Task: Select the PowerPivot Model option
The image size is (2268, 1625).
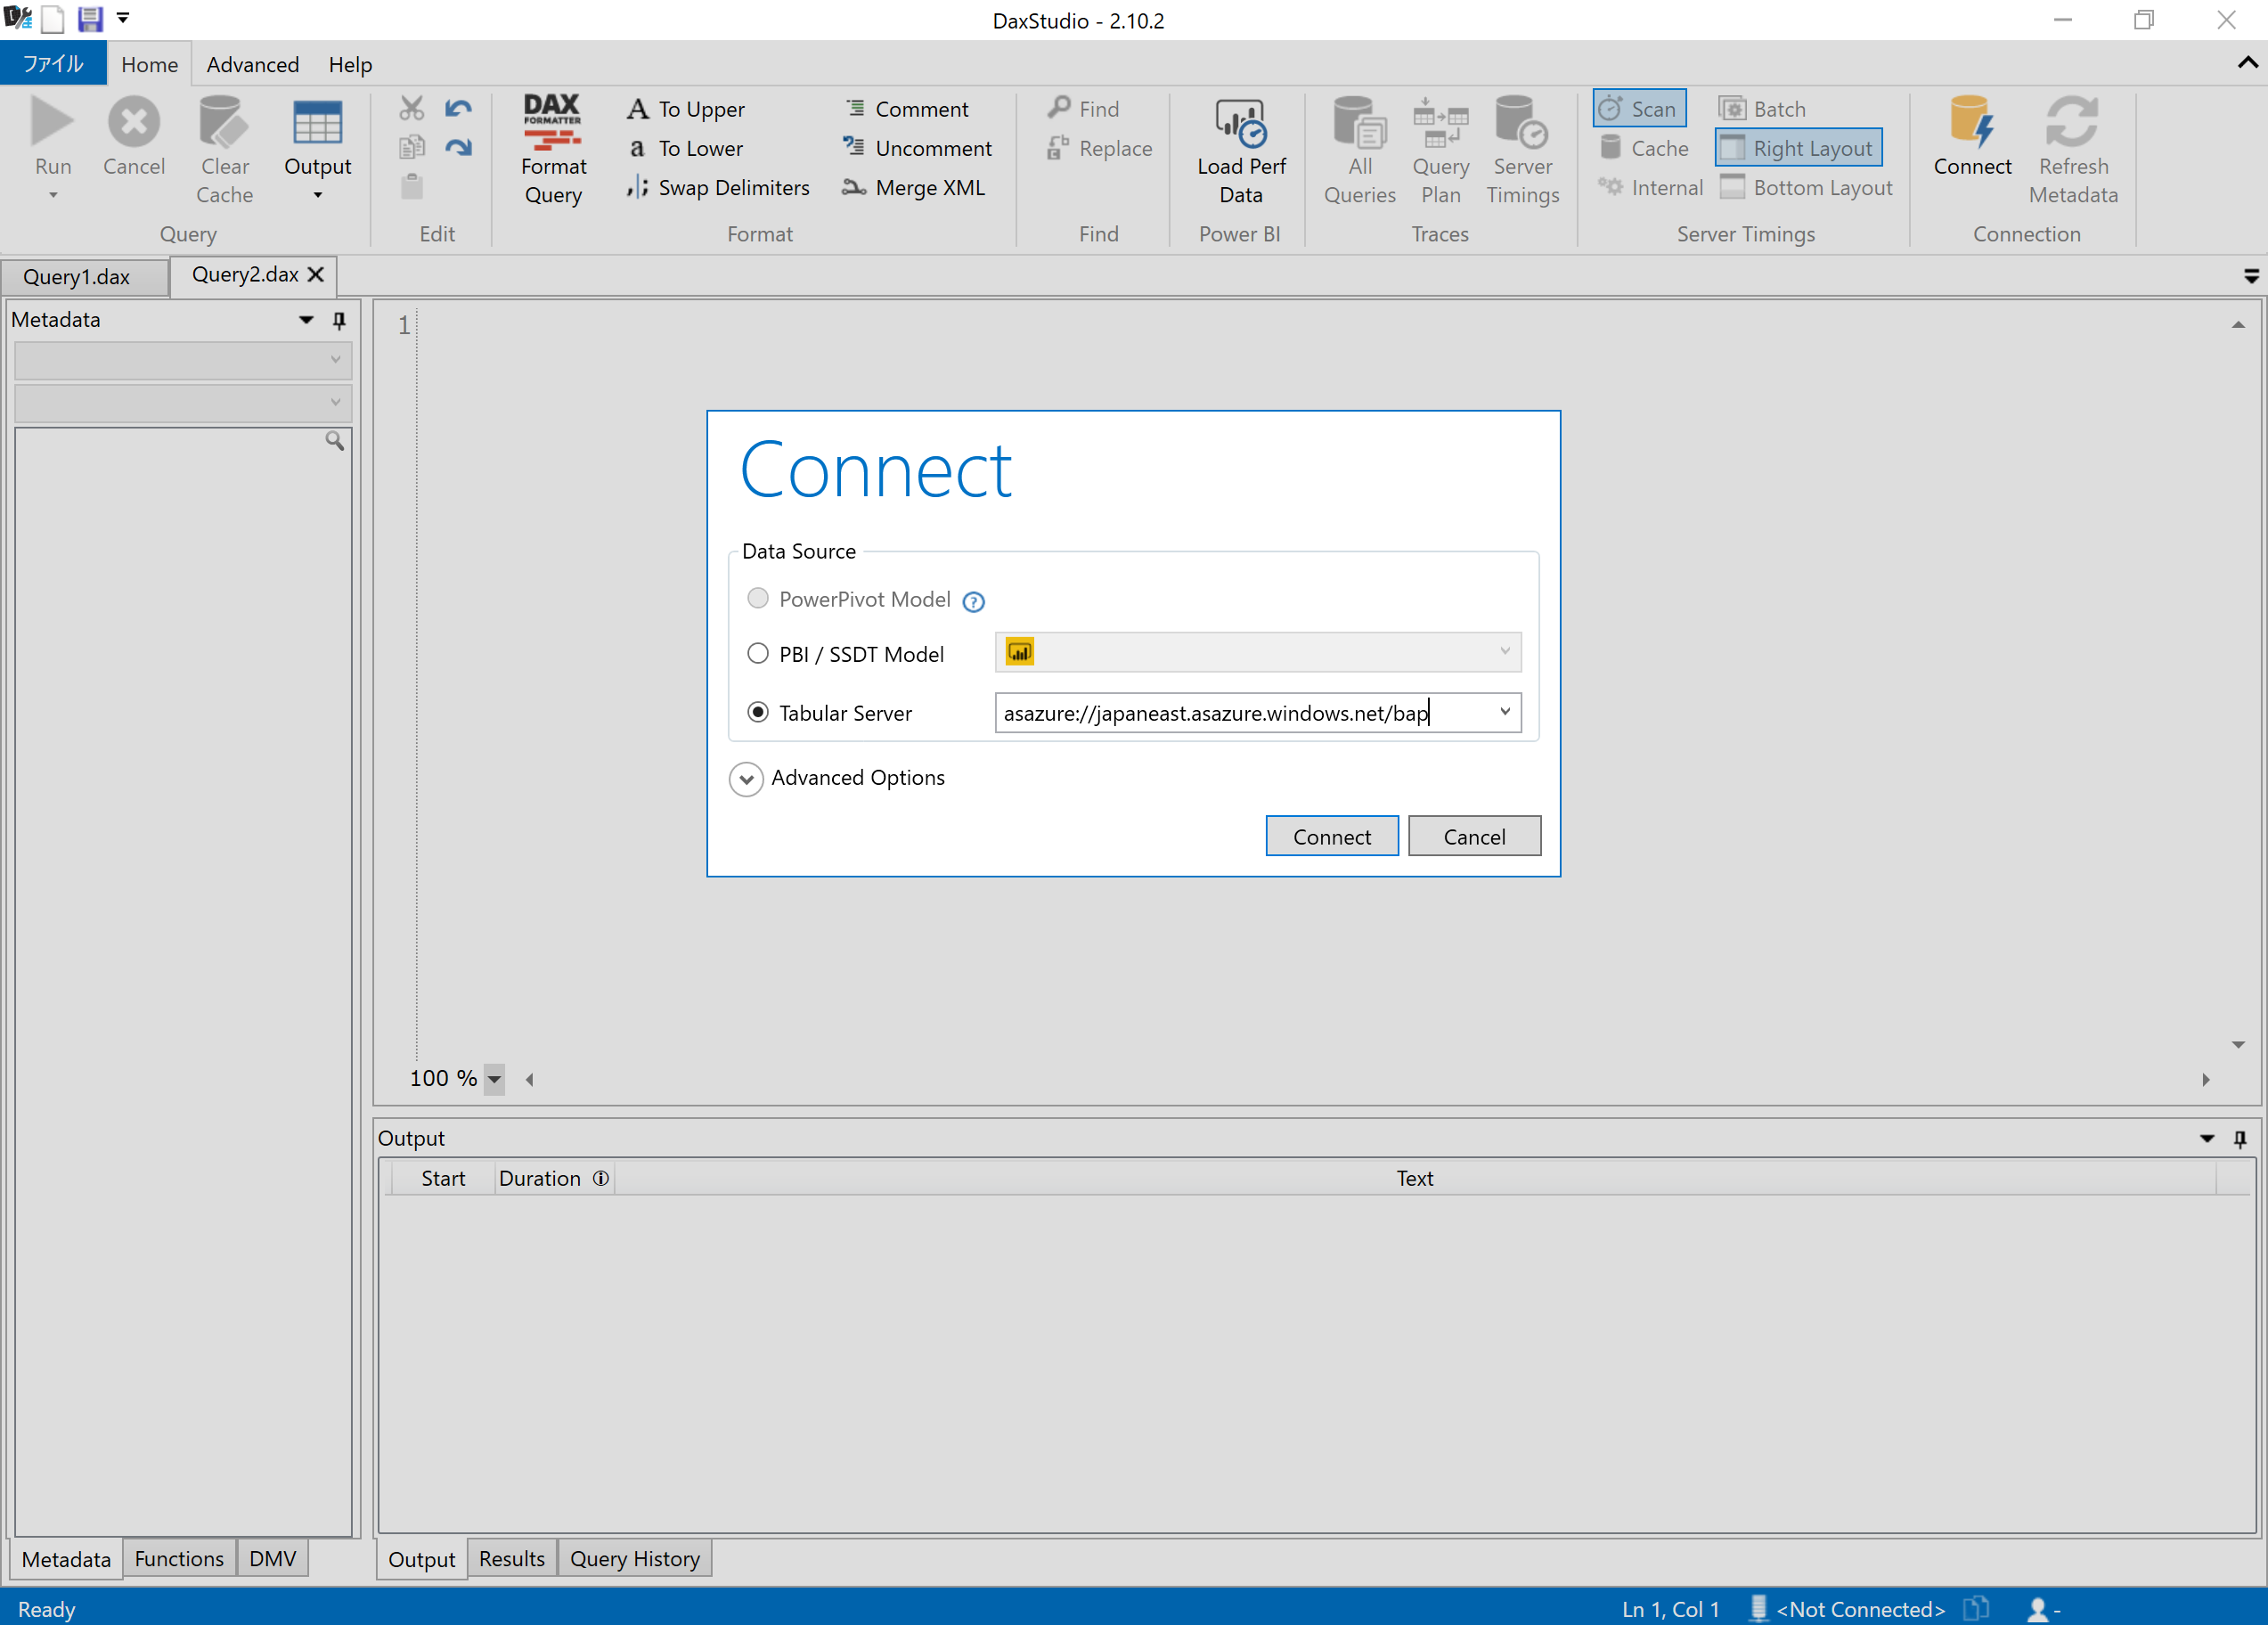Action: click(x=758, y=598)
